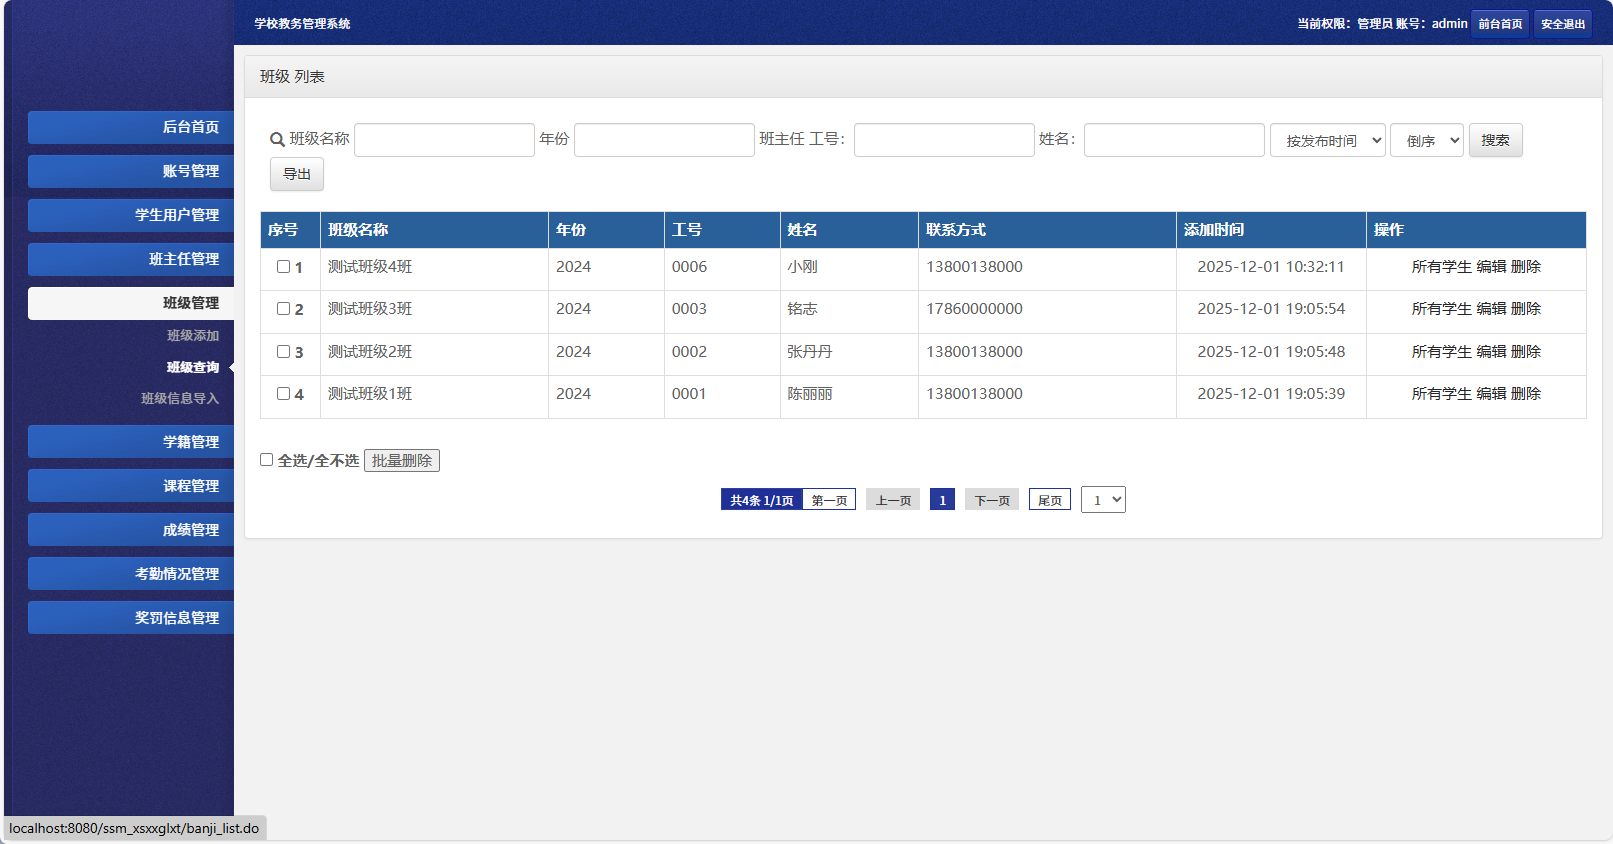Image resolution: width=1613 pixels, height=844 pixels.
Task: Click the 学校教务管理系统 title
Action: click(302, 24)
